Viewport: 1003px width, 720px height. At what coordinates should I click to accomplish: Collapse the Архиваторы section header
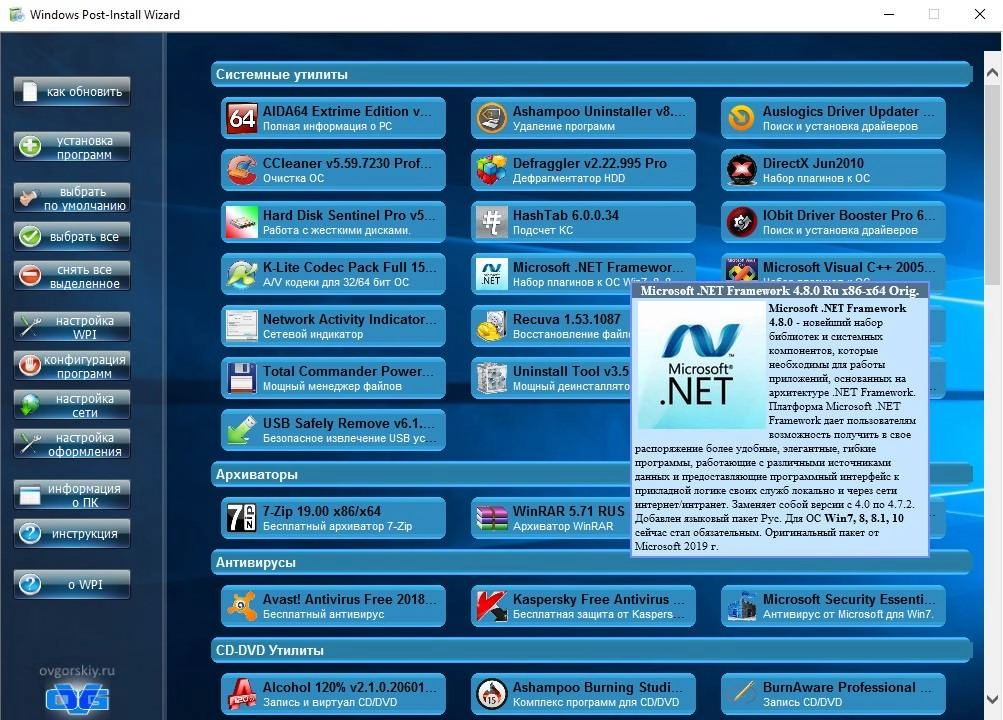590,474
